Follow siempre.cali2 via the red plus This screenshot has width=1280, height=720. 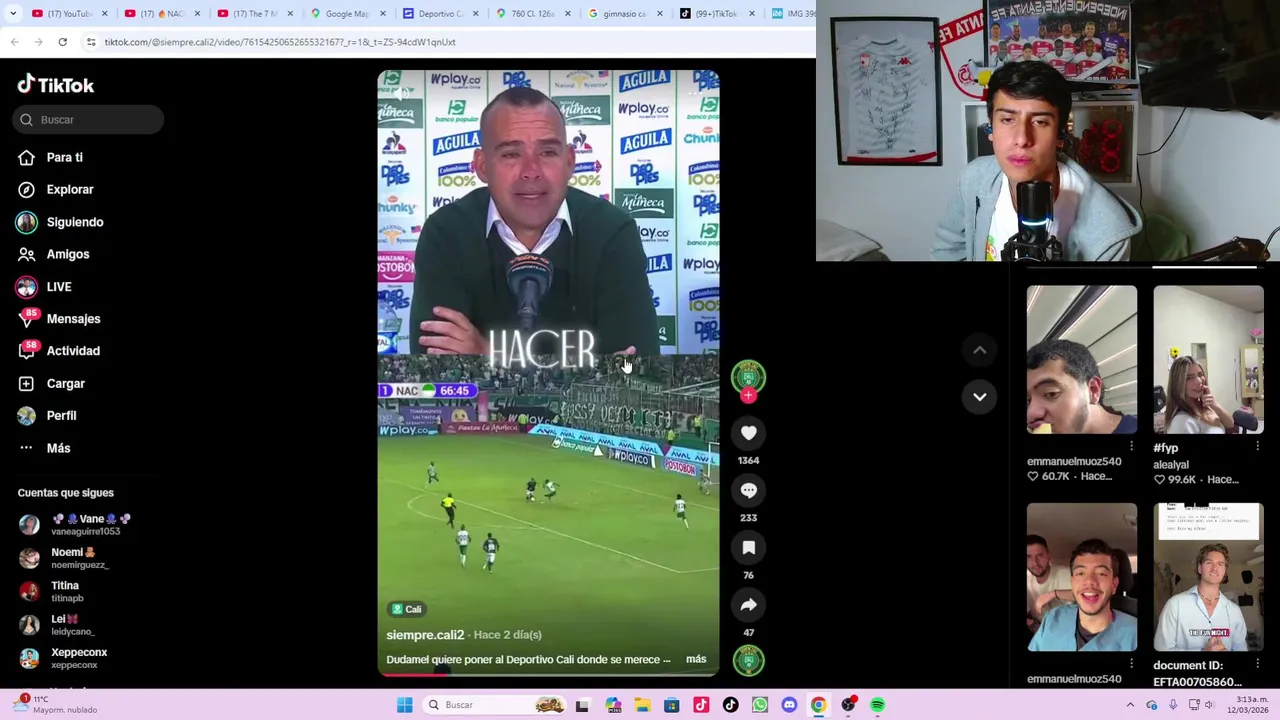tap(748, 395)
